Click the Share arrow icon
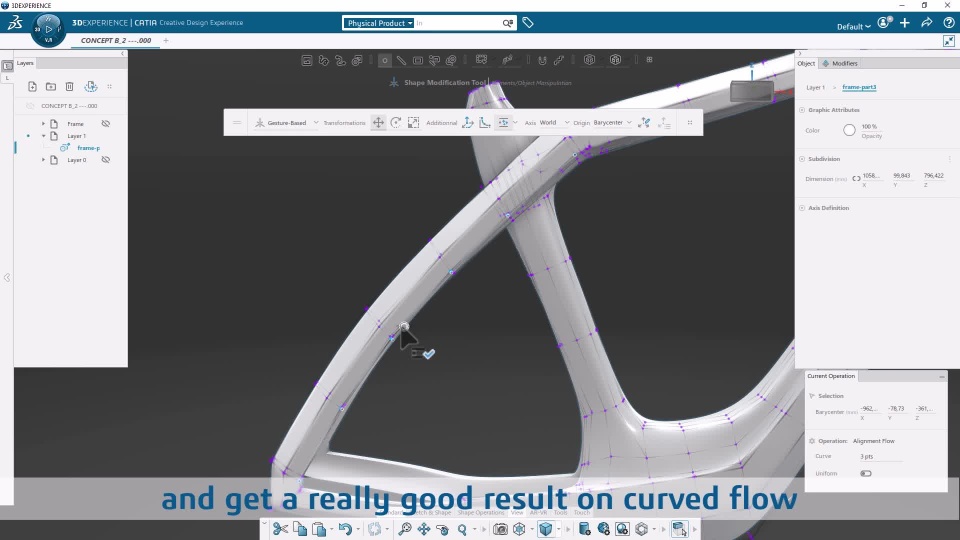960x540 pixels. [927, 23]
